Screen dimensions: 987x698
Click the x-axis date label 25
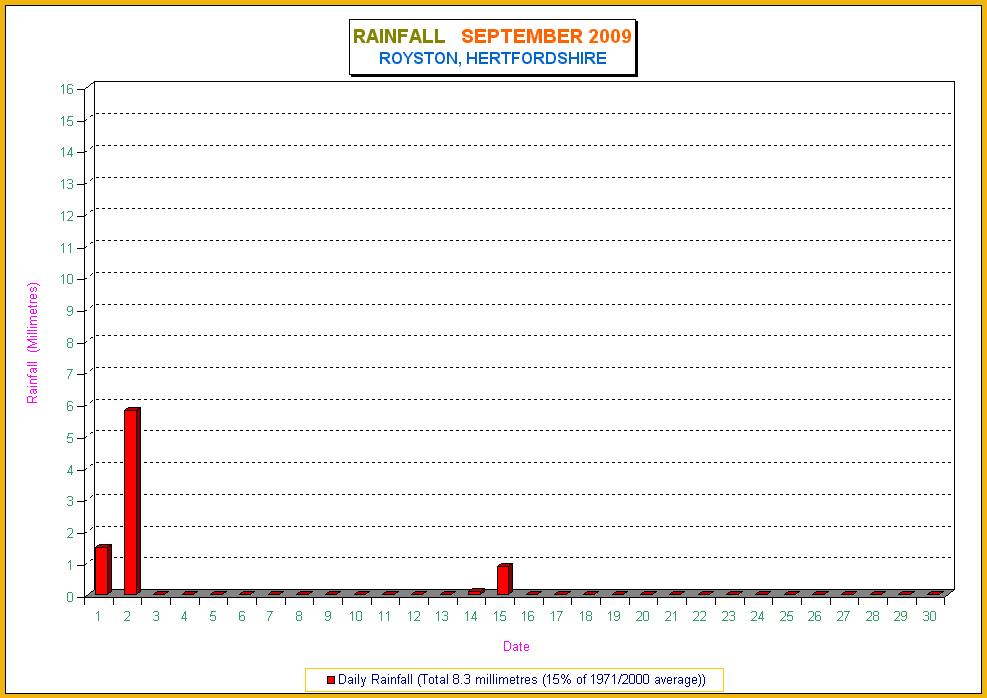point(786,617)
